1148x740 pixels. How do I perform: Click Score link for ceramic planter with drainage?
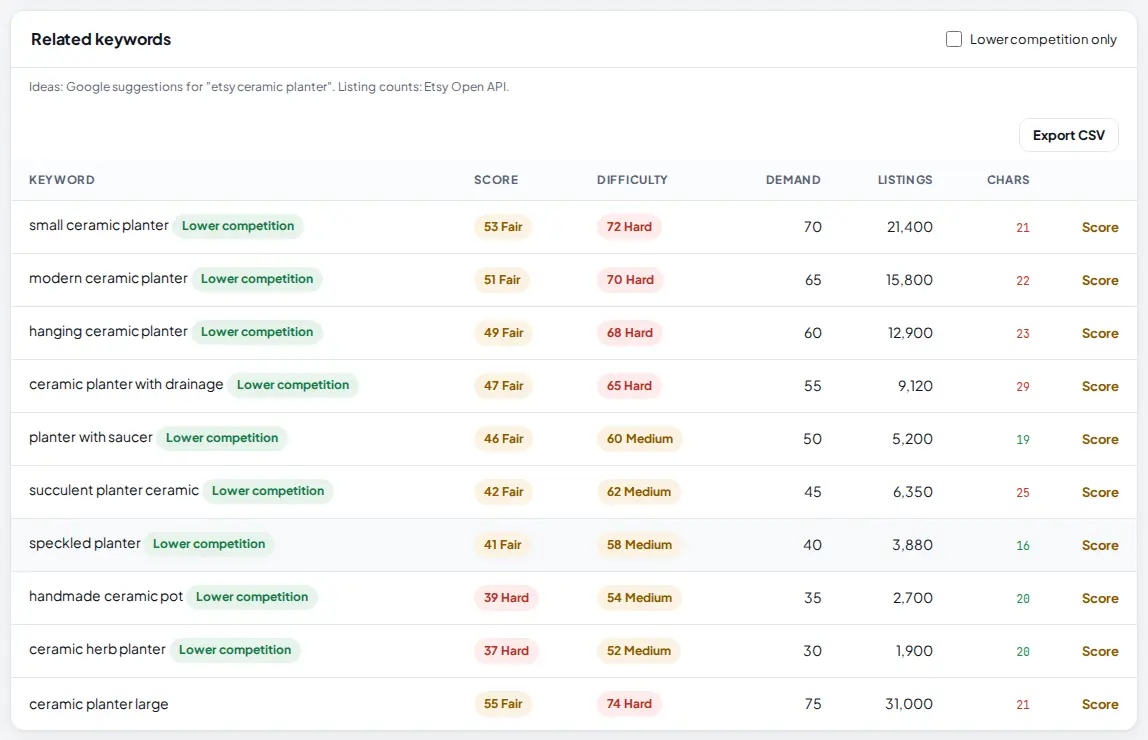[x=1100, y=386]
